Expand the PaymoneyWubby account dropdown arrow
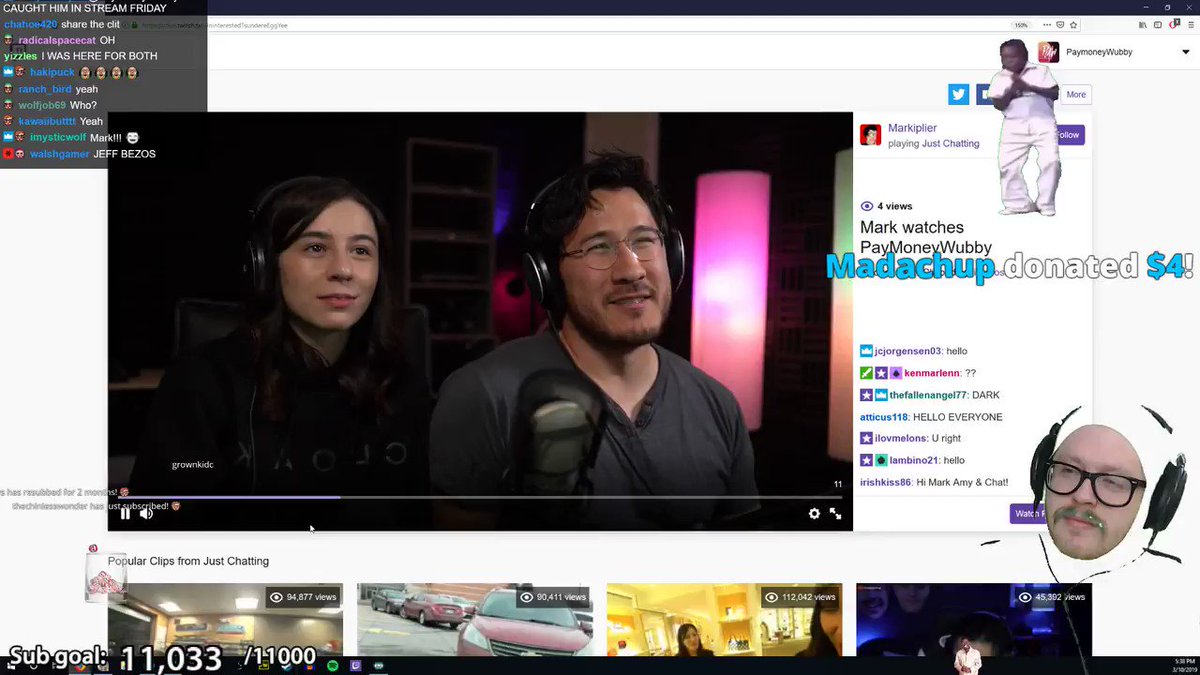This screenshot has height=675, width=1200. [x=1185, y=52]
